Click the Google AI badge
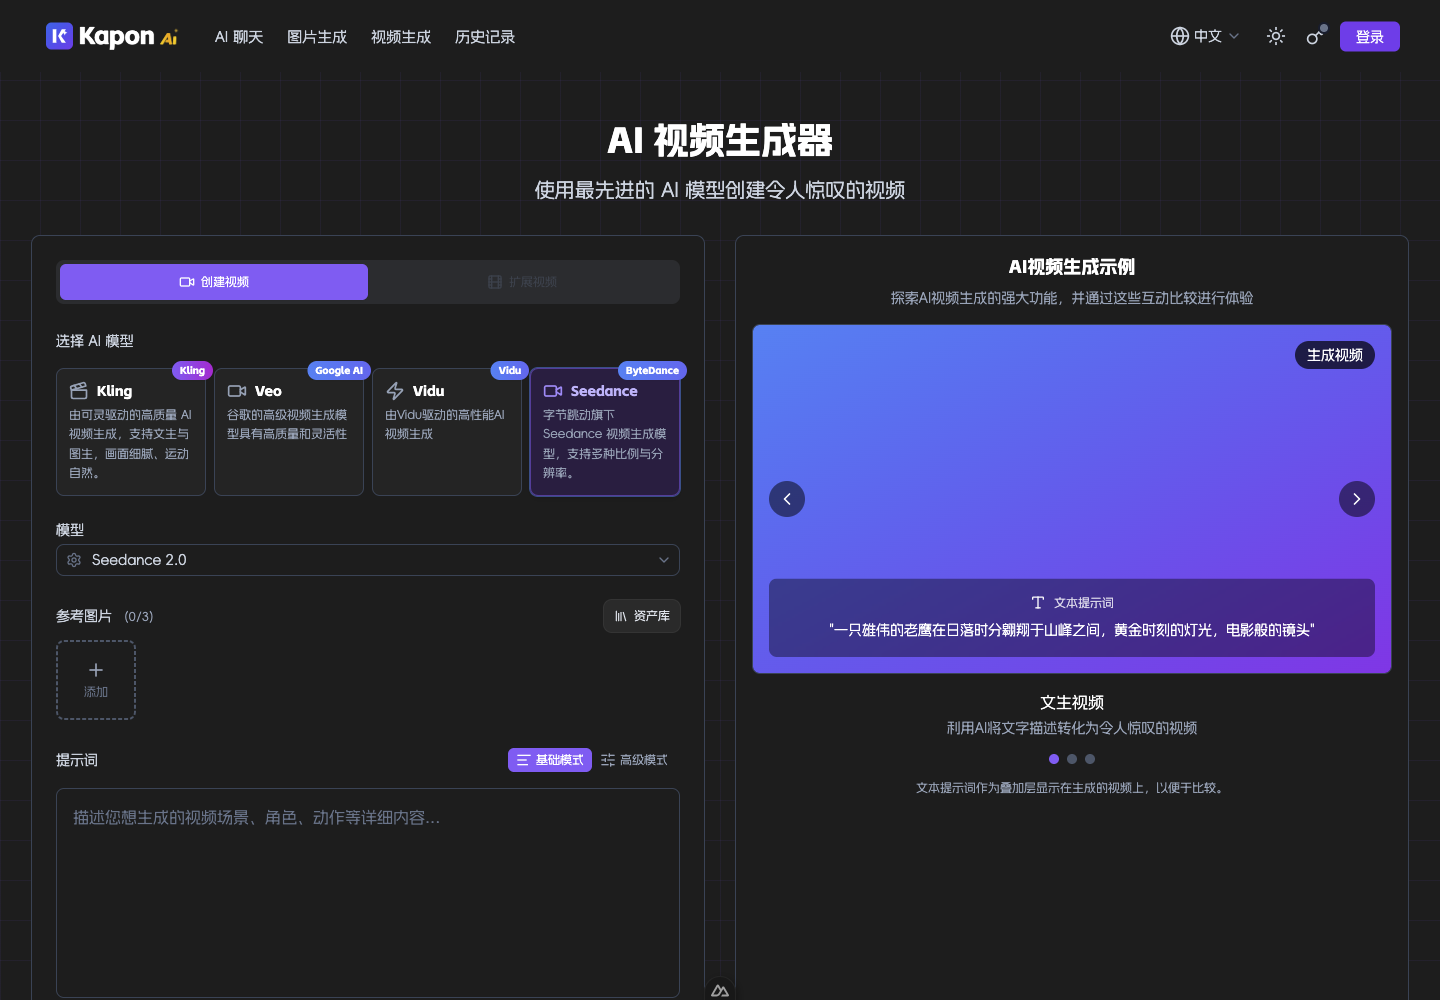The height and width of the screenshot is (1000, 1440). click(339, 370)
